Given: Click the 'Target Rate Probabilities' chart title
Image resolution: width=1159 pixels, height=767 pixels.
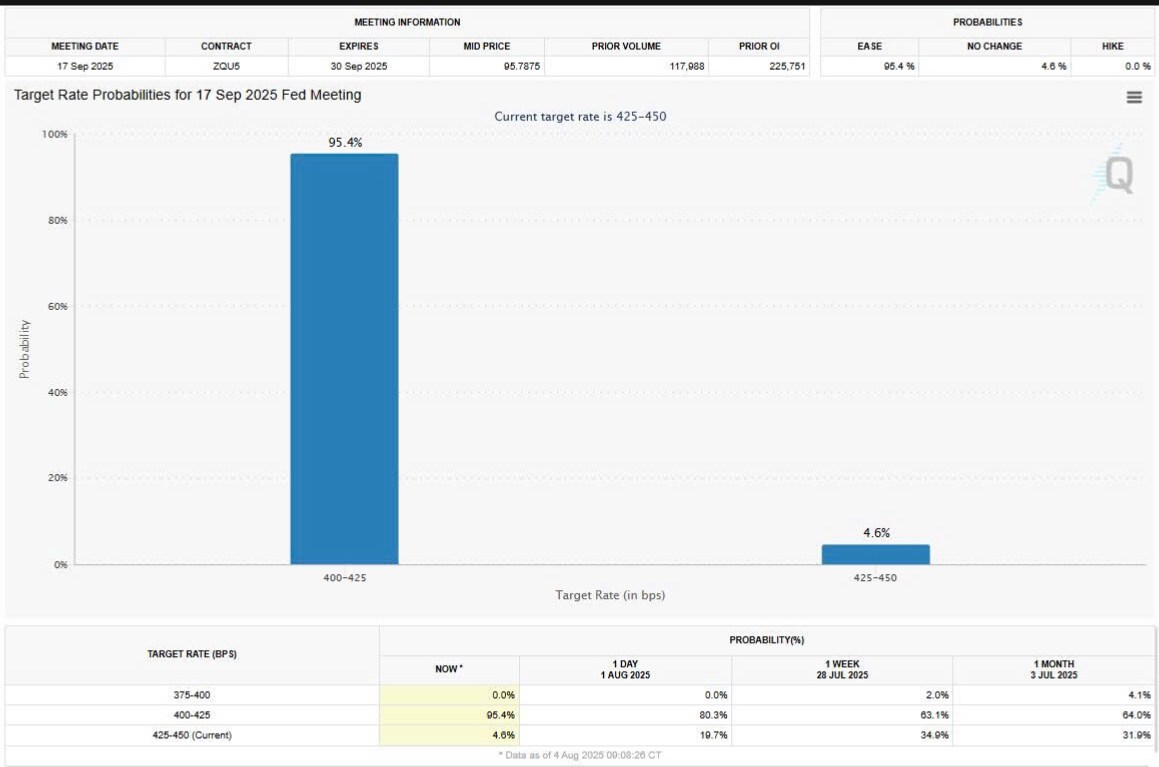Looking at the screenshot, I should [x=188, y=95].
